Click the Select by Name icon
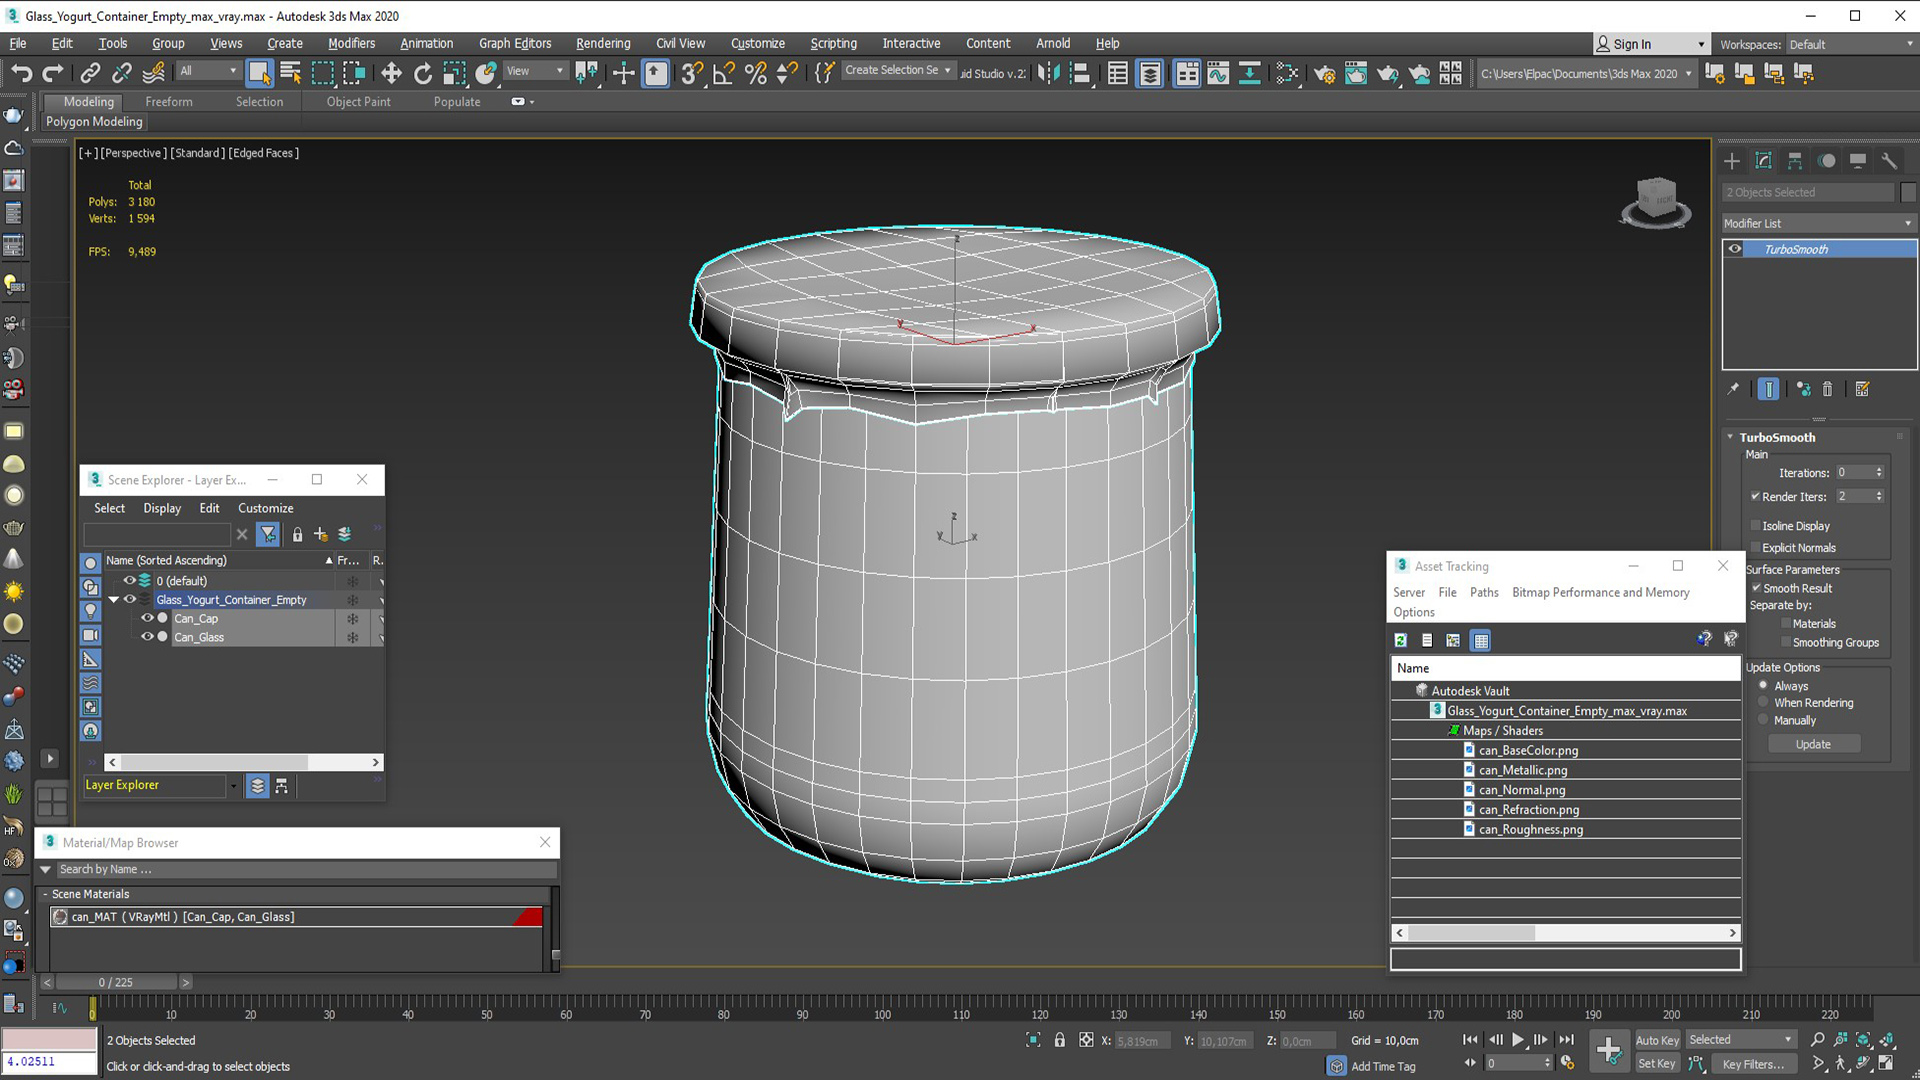Image resolution: width=1920 pixels, height=1080 pixels. [x=291, y=73]
